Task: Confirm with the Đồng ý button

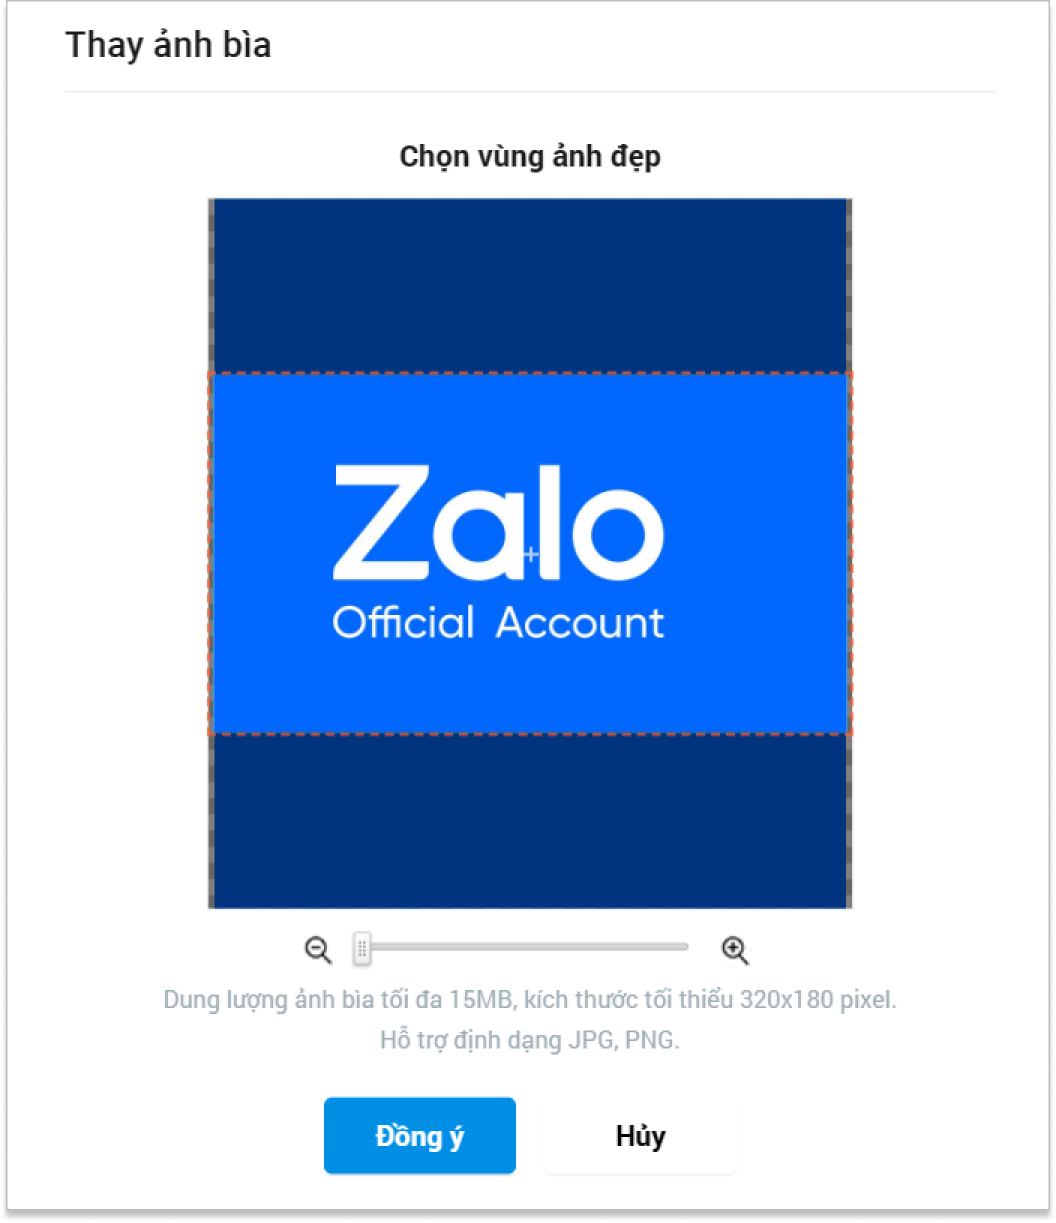Action: point(420,1136)
